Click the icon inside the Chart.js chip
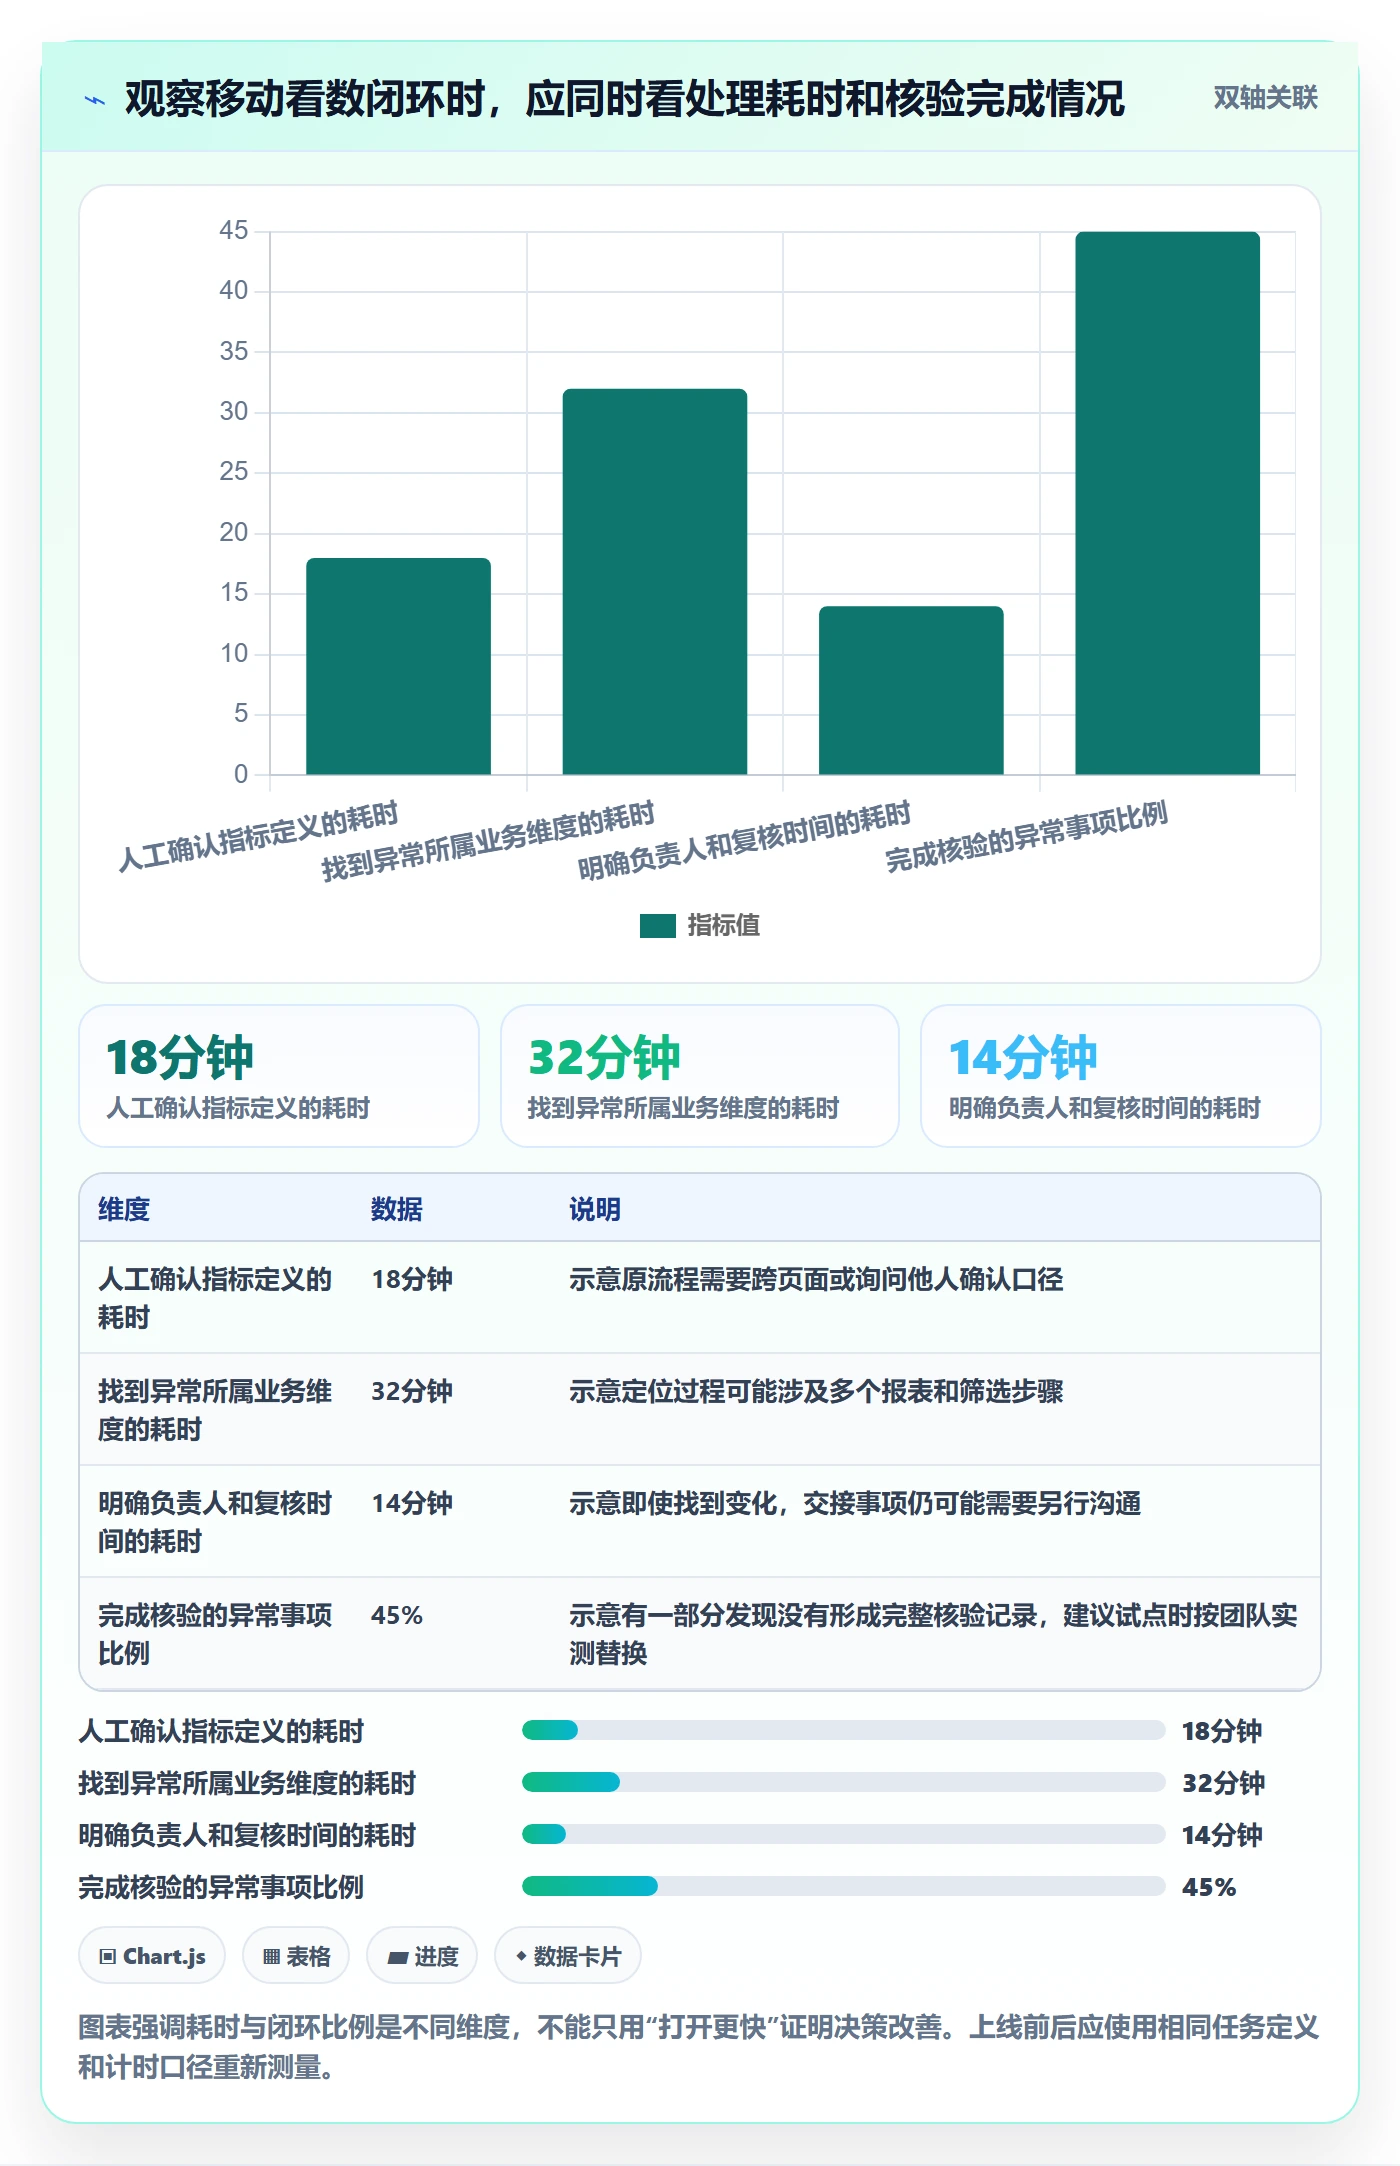The height and width of the screenshot is (2166, 1400). [108, 1957]
